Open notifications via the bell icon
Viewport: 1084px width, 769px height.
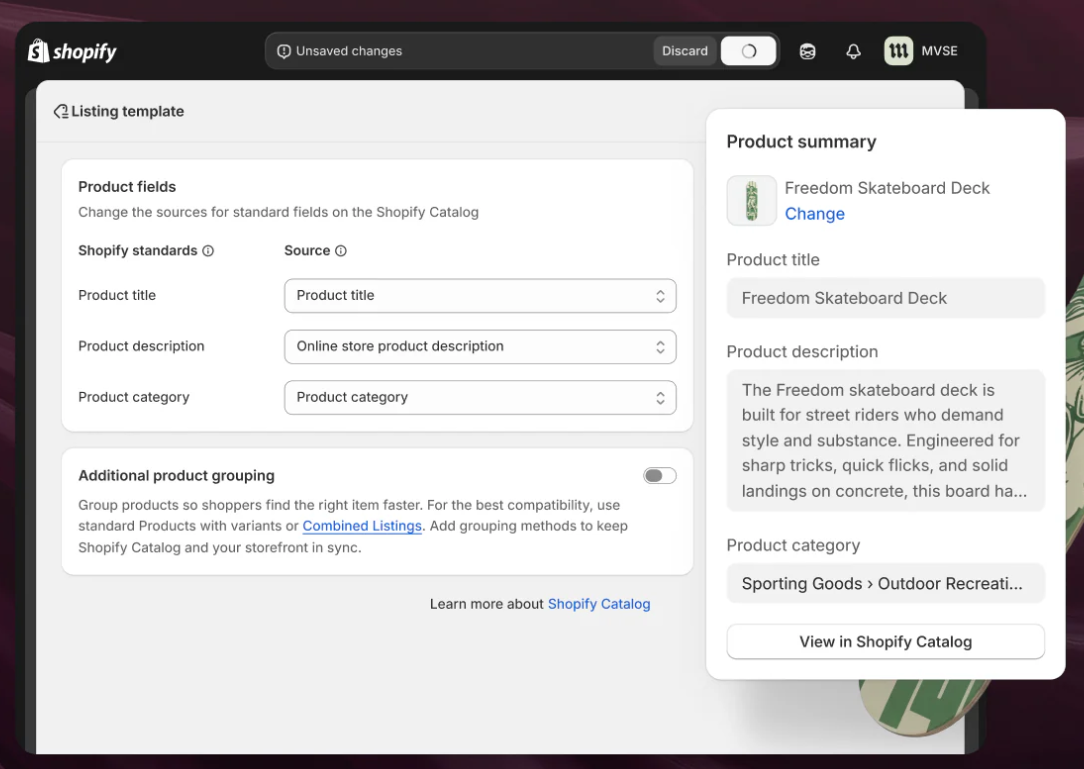click(x=853, y=51)
